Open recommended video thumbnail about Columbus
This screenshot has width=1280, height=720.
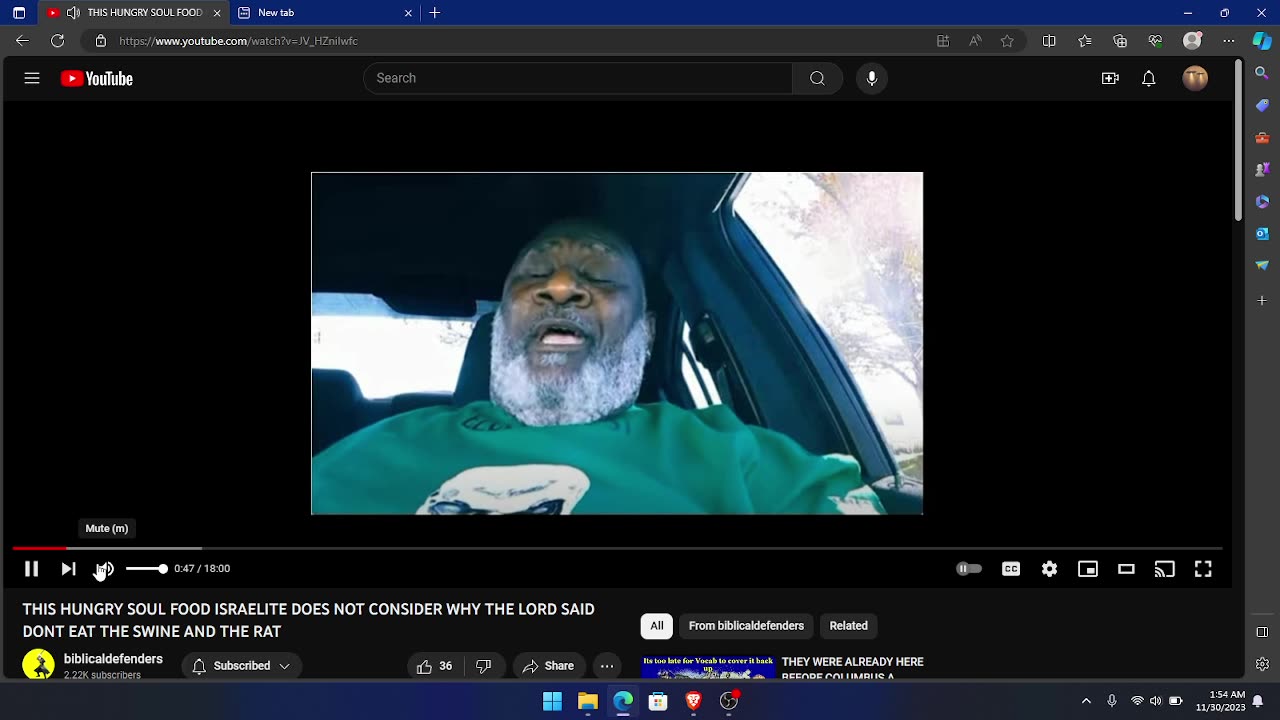tap(708, 668)
